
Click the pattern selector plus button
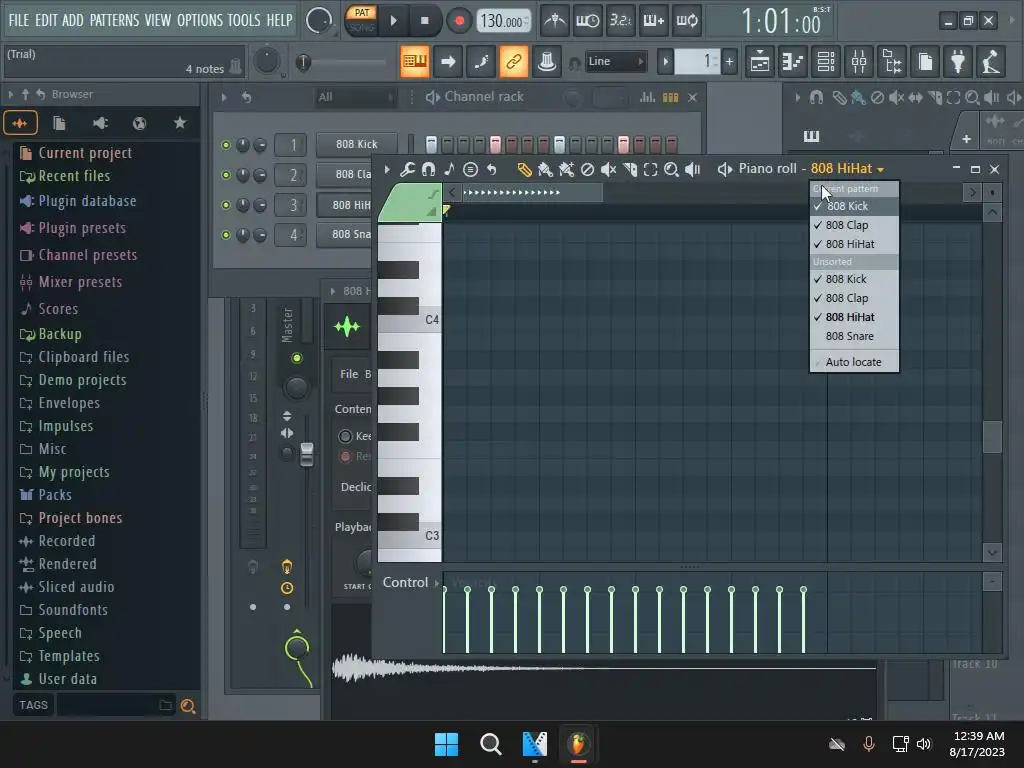coord(729,62)
